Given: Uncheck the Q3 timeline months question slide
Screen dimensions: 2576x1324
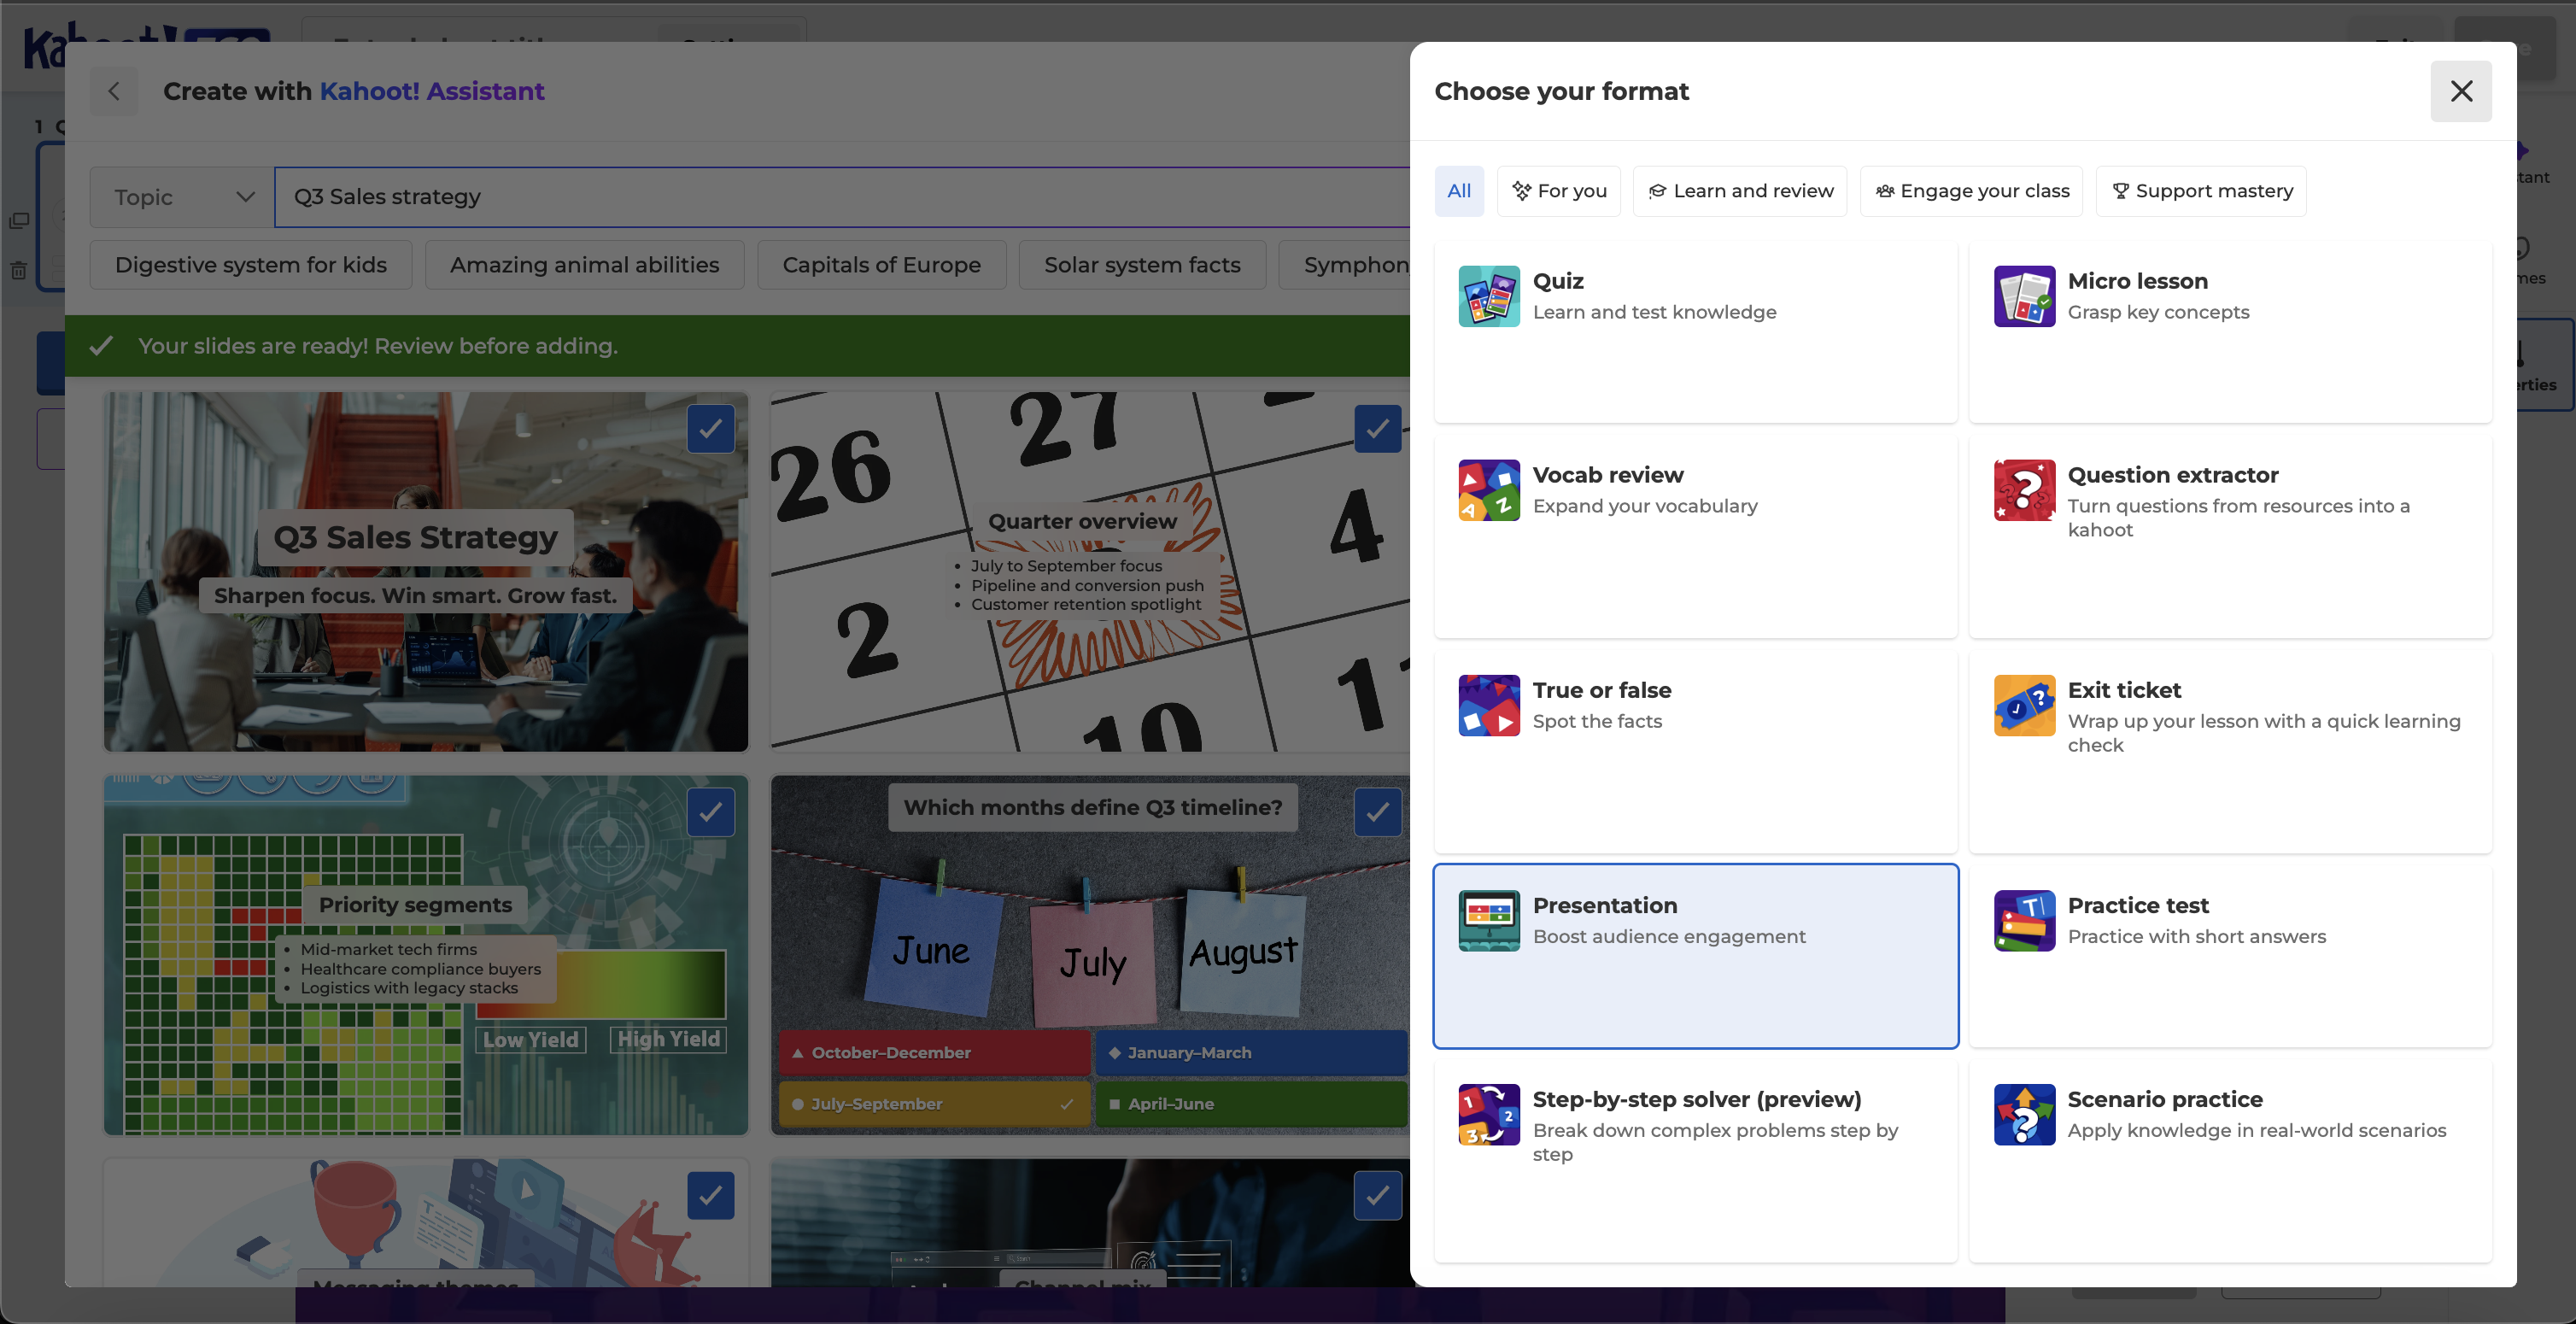Looking at the screenshot, I should (1377, 812).
